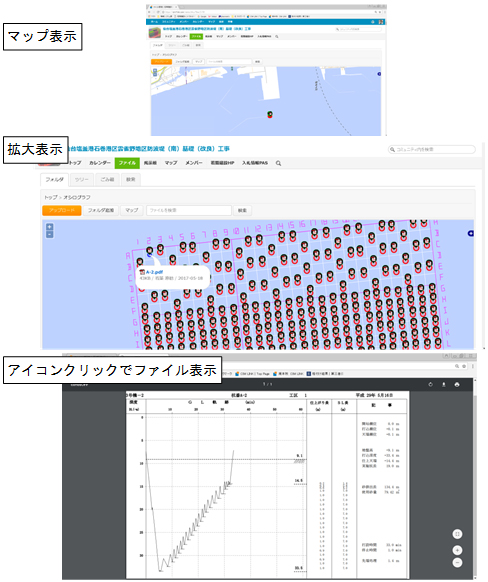Click the magnifier icon in the navigation bar
The image size is (488, 582).
(278, 163)
